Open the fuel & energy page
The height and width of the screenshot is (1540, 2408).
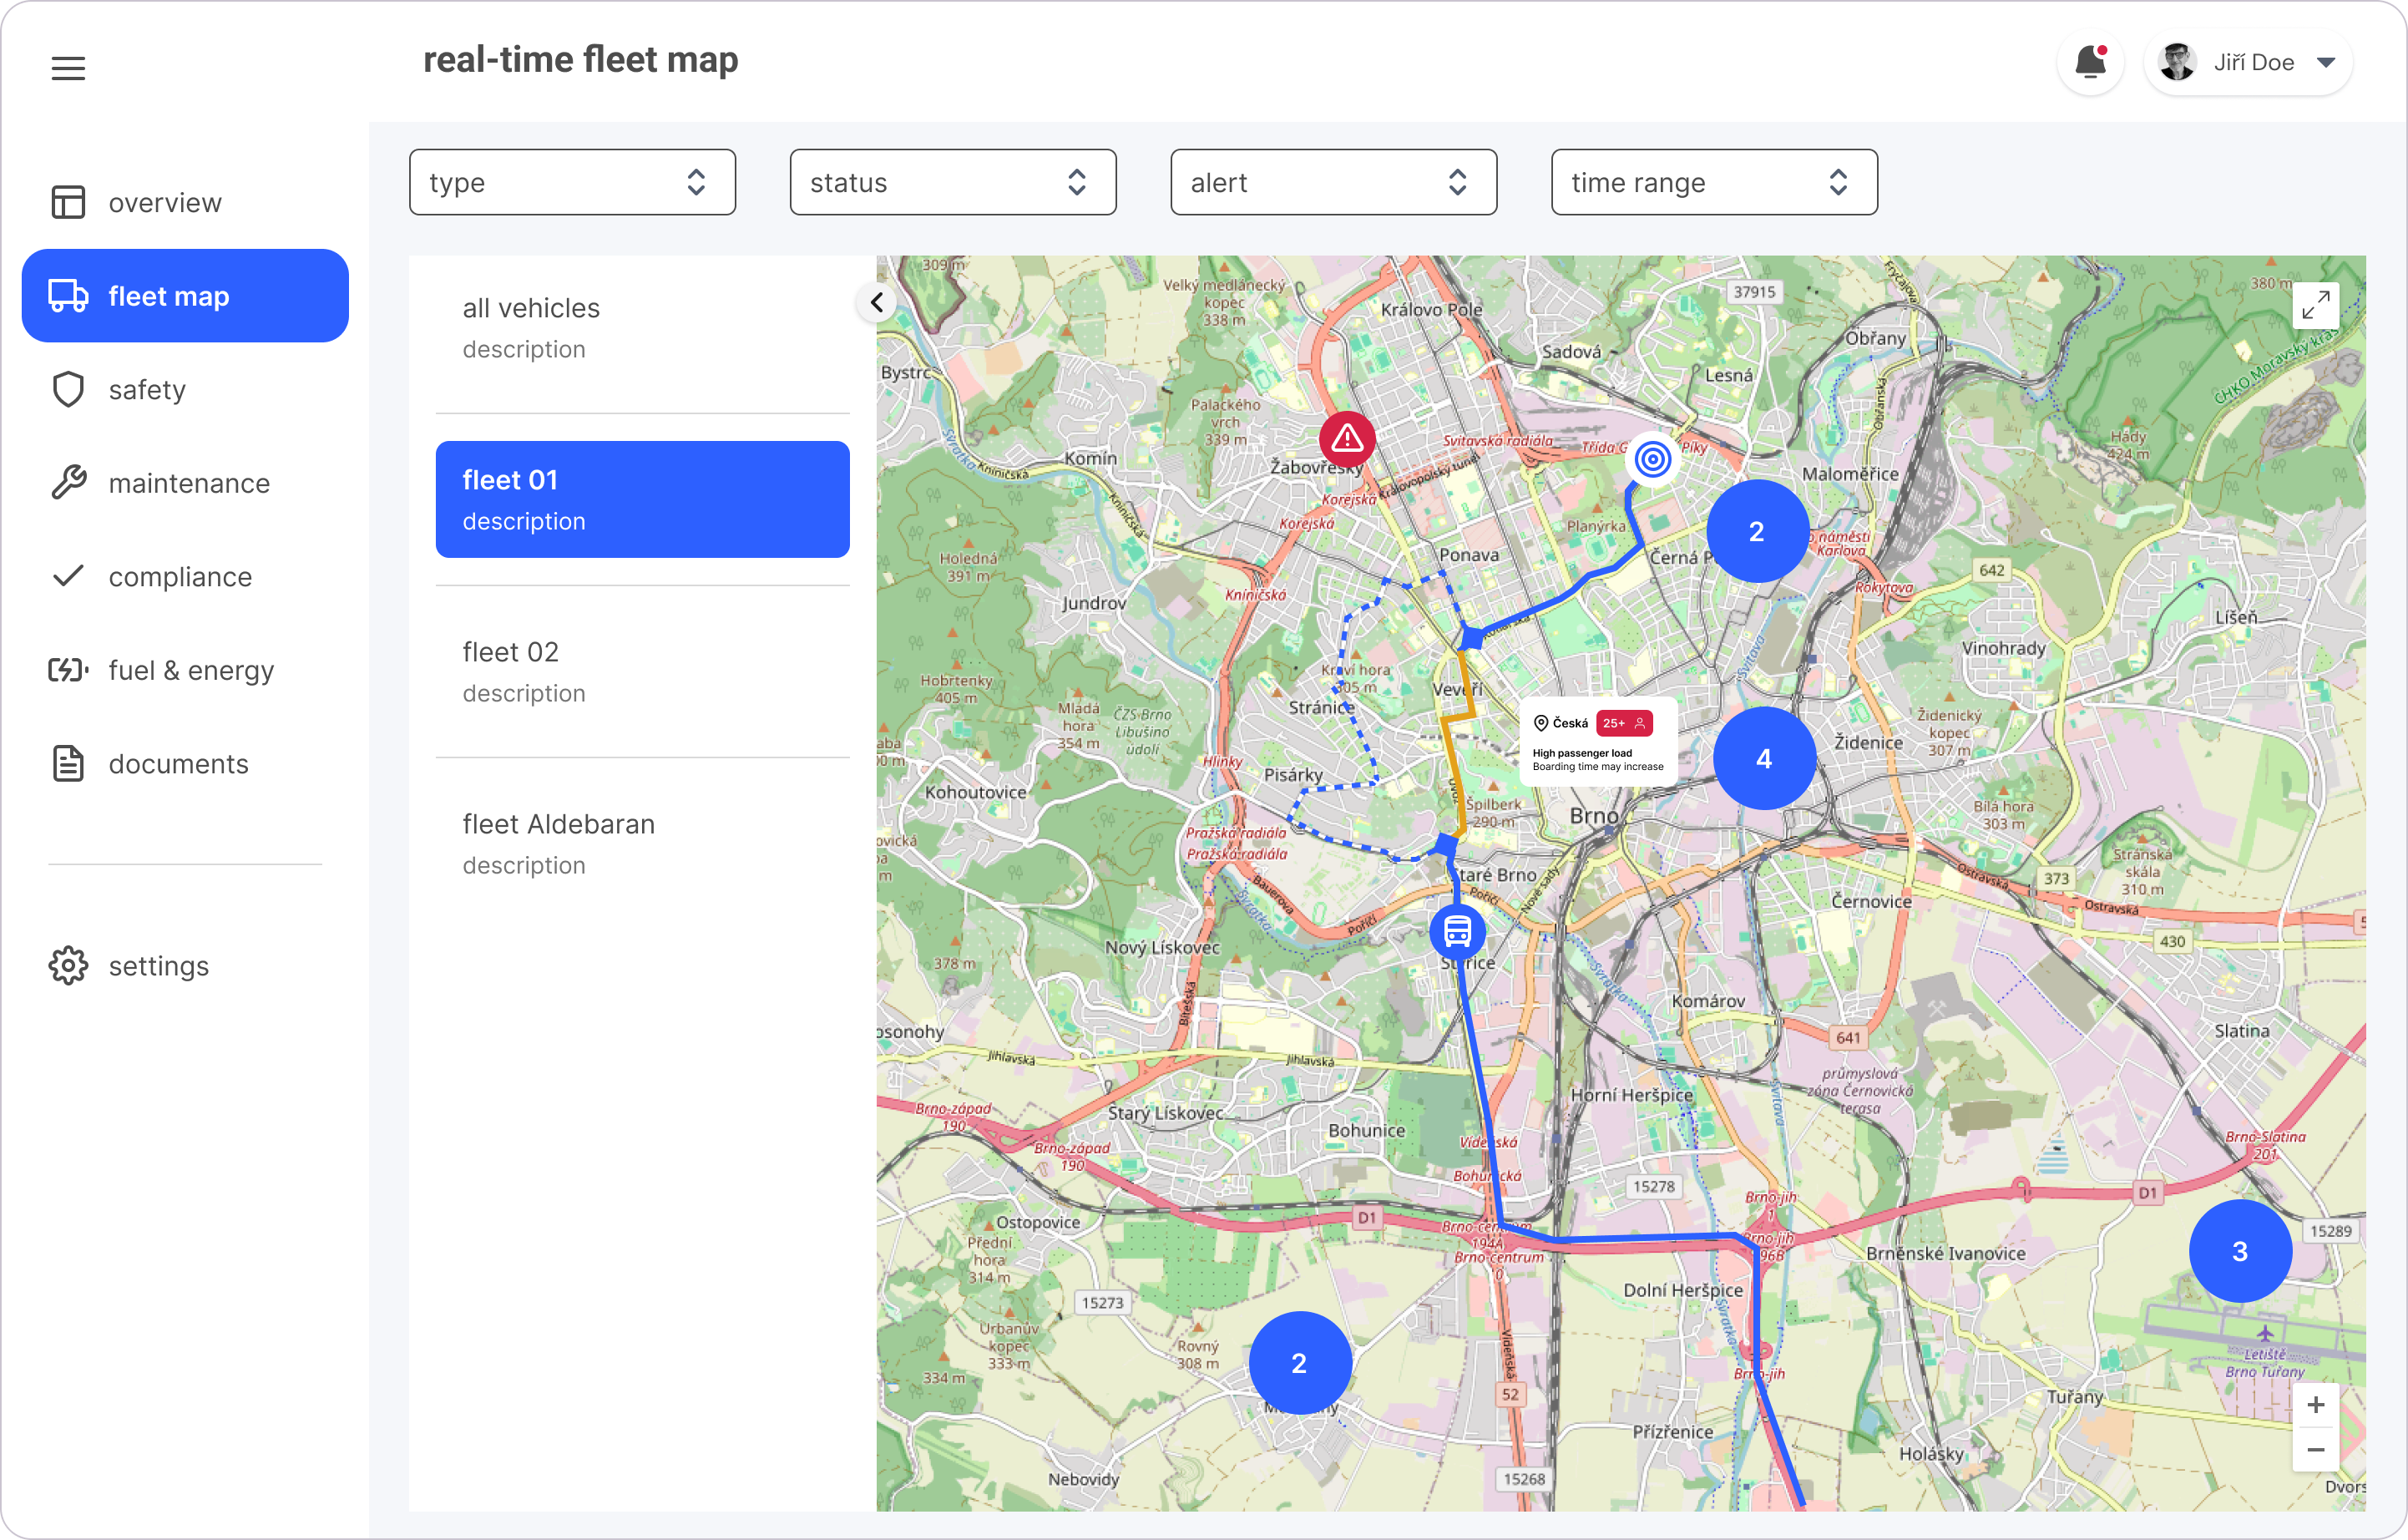190,670
